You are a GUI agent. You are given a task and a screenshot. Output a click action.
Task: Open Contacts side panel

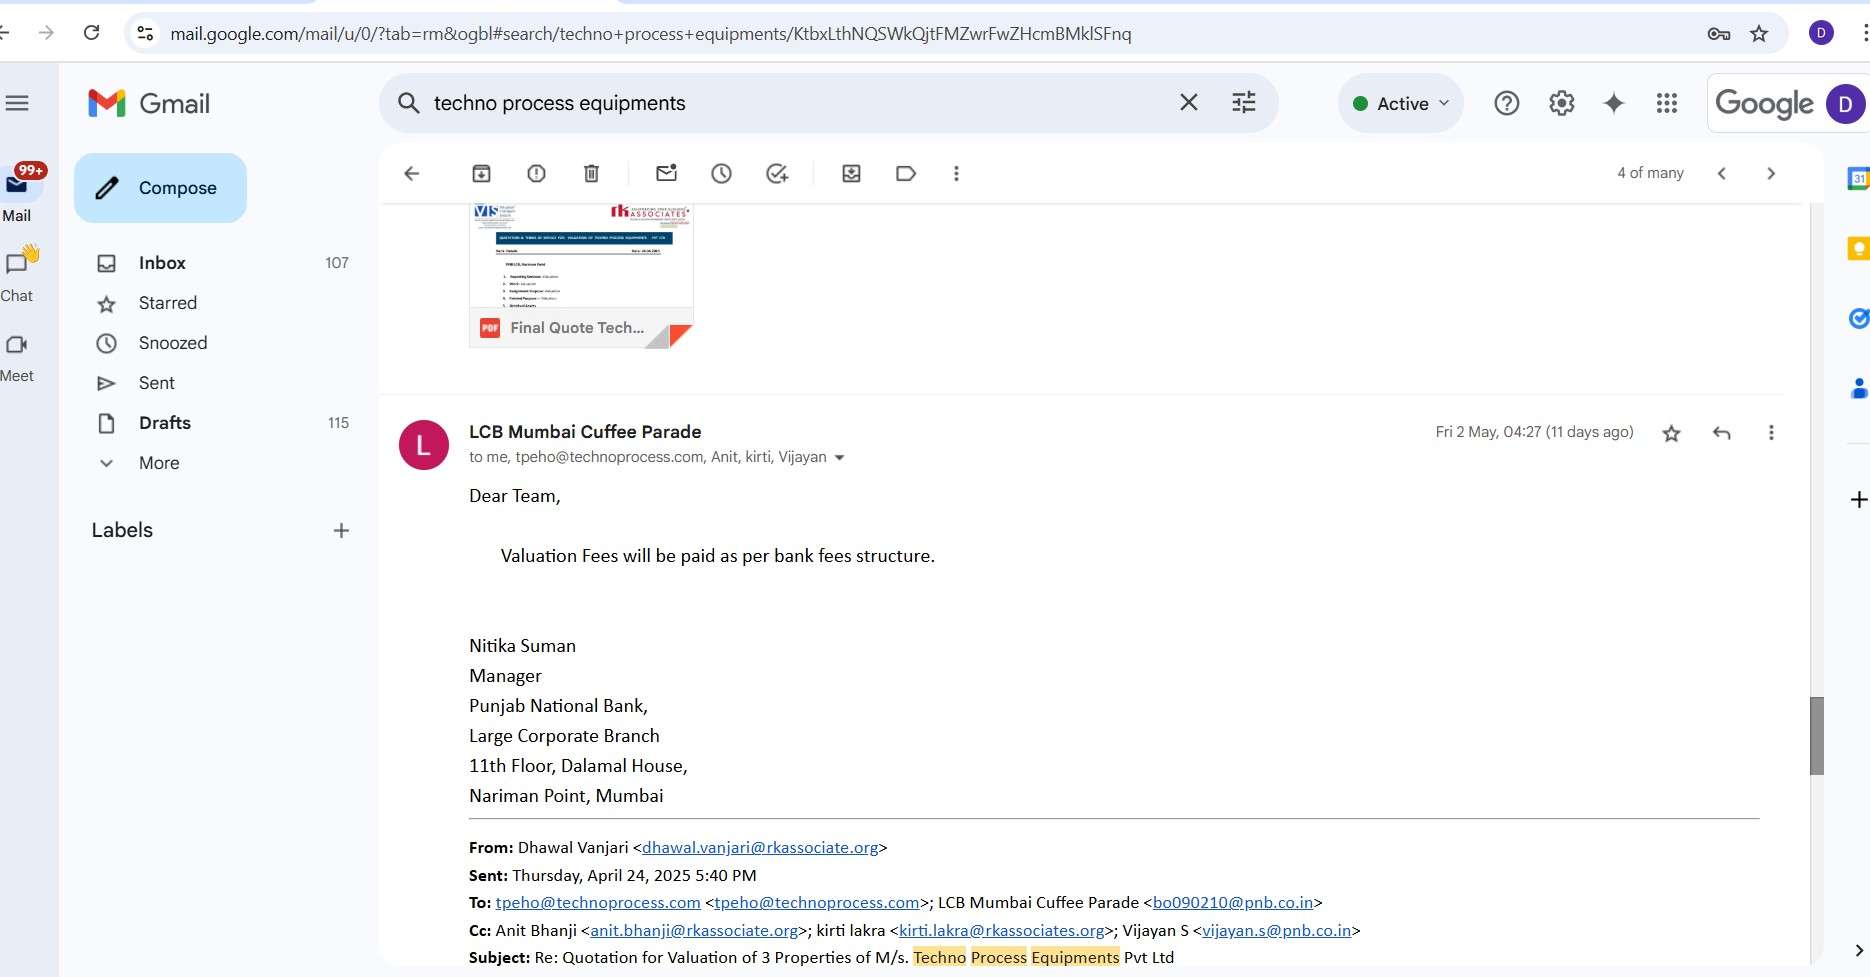1858,389
